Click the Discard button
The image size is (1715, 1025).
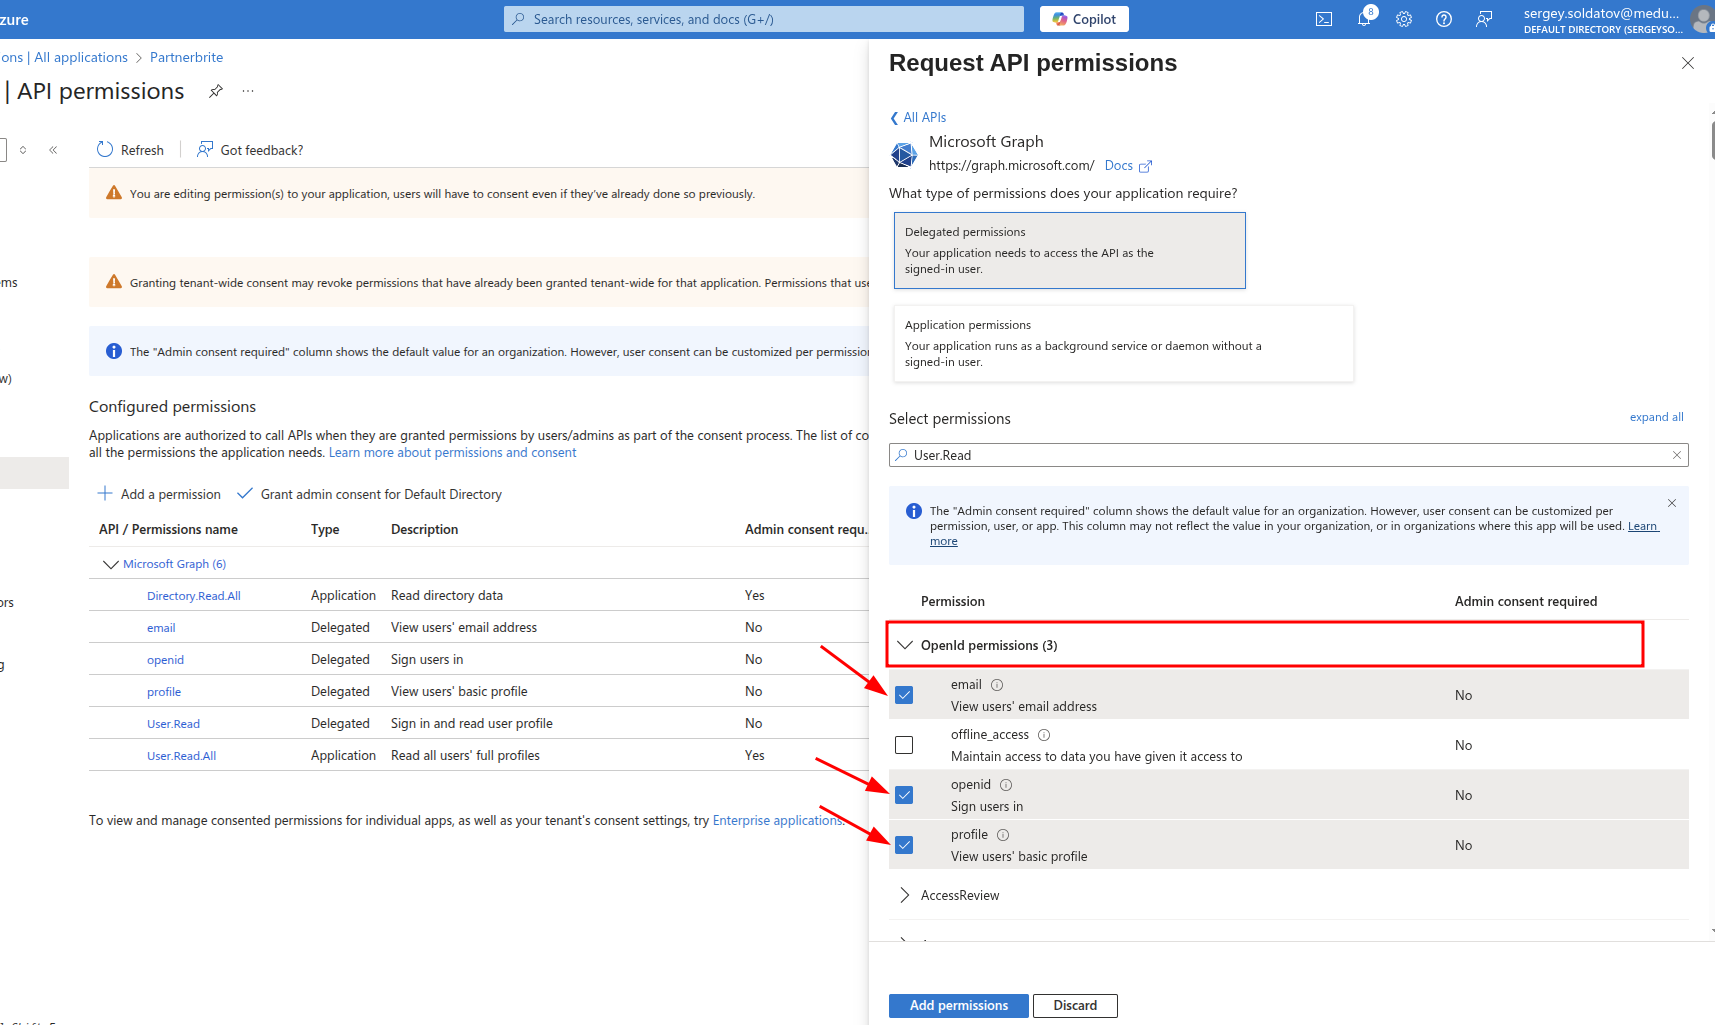click(x=1075, y=1006)
